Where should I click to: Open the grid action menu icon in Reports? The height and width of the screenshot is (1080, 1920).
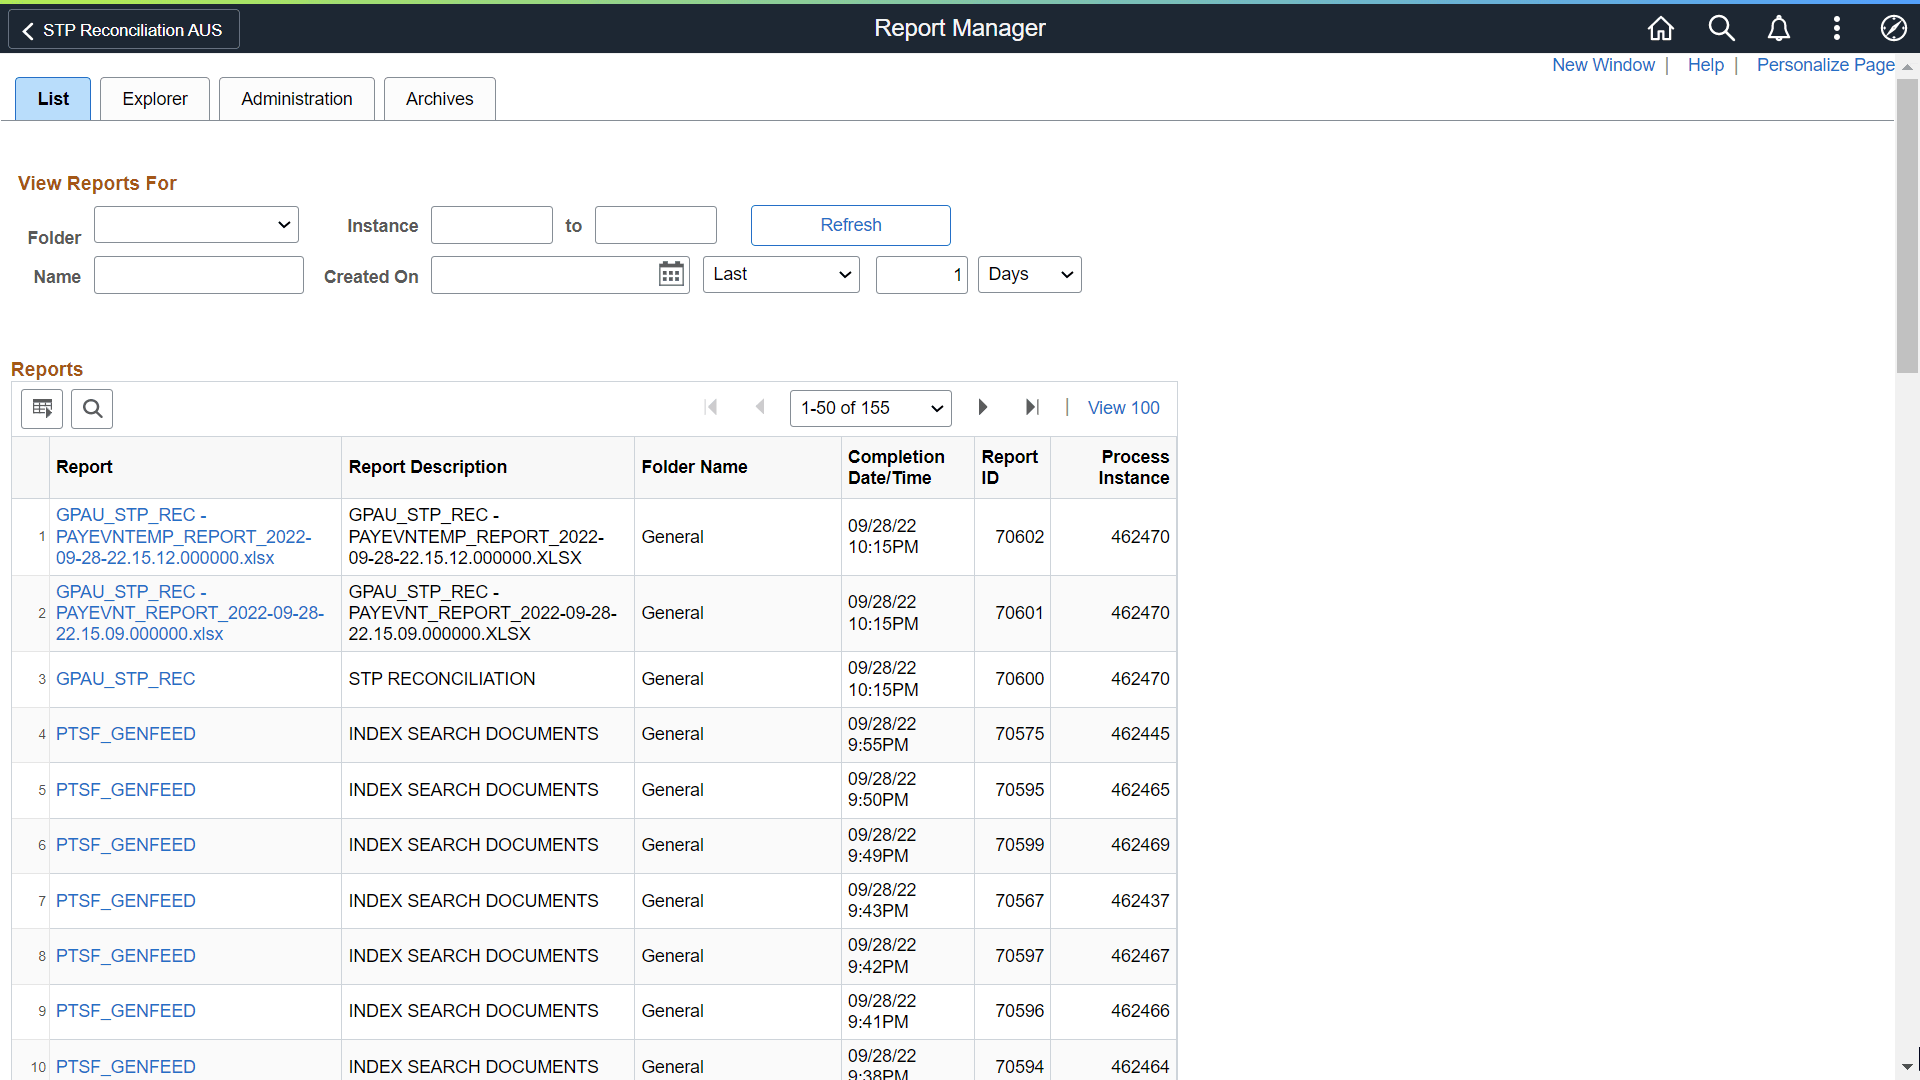pos(41,408)
